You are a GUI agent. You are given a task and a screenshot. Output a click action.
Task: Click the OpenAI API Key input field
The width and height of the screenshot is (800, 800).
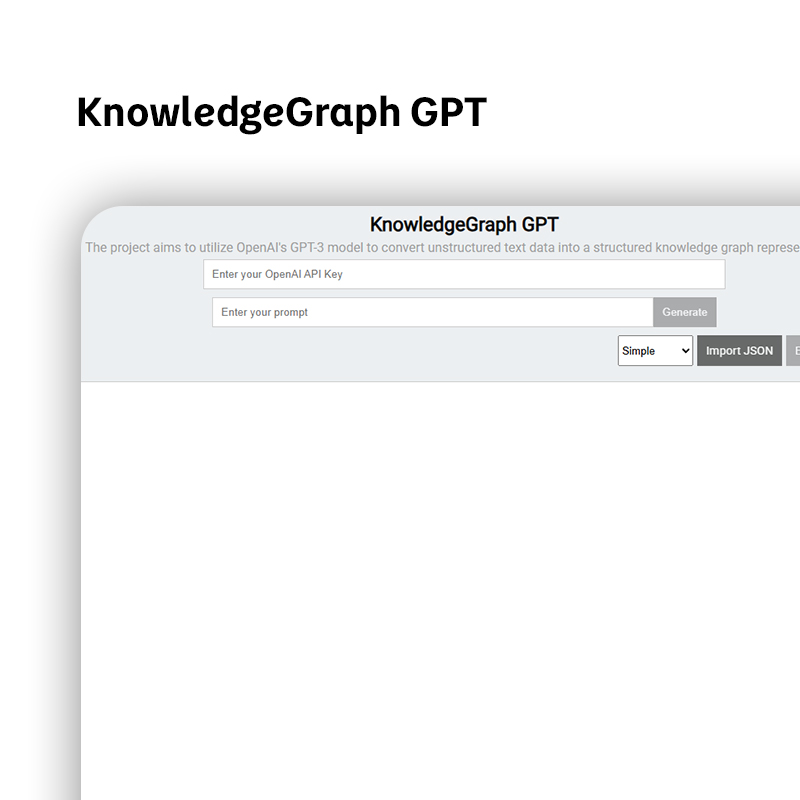(464, 274)
